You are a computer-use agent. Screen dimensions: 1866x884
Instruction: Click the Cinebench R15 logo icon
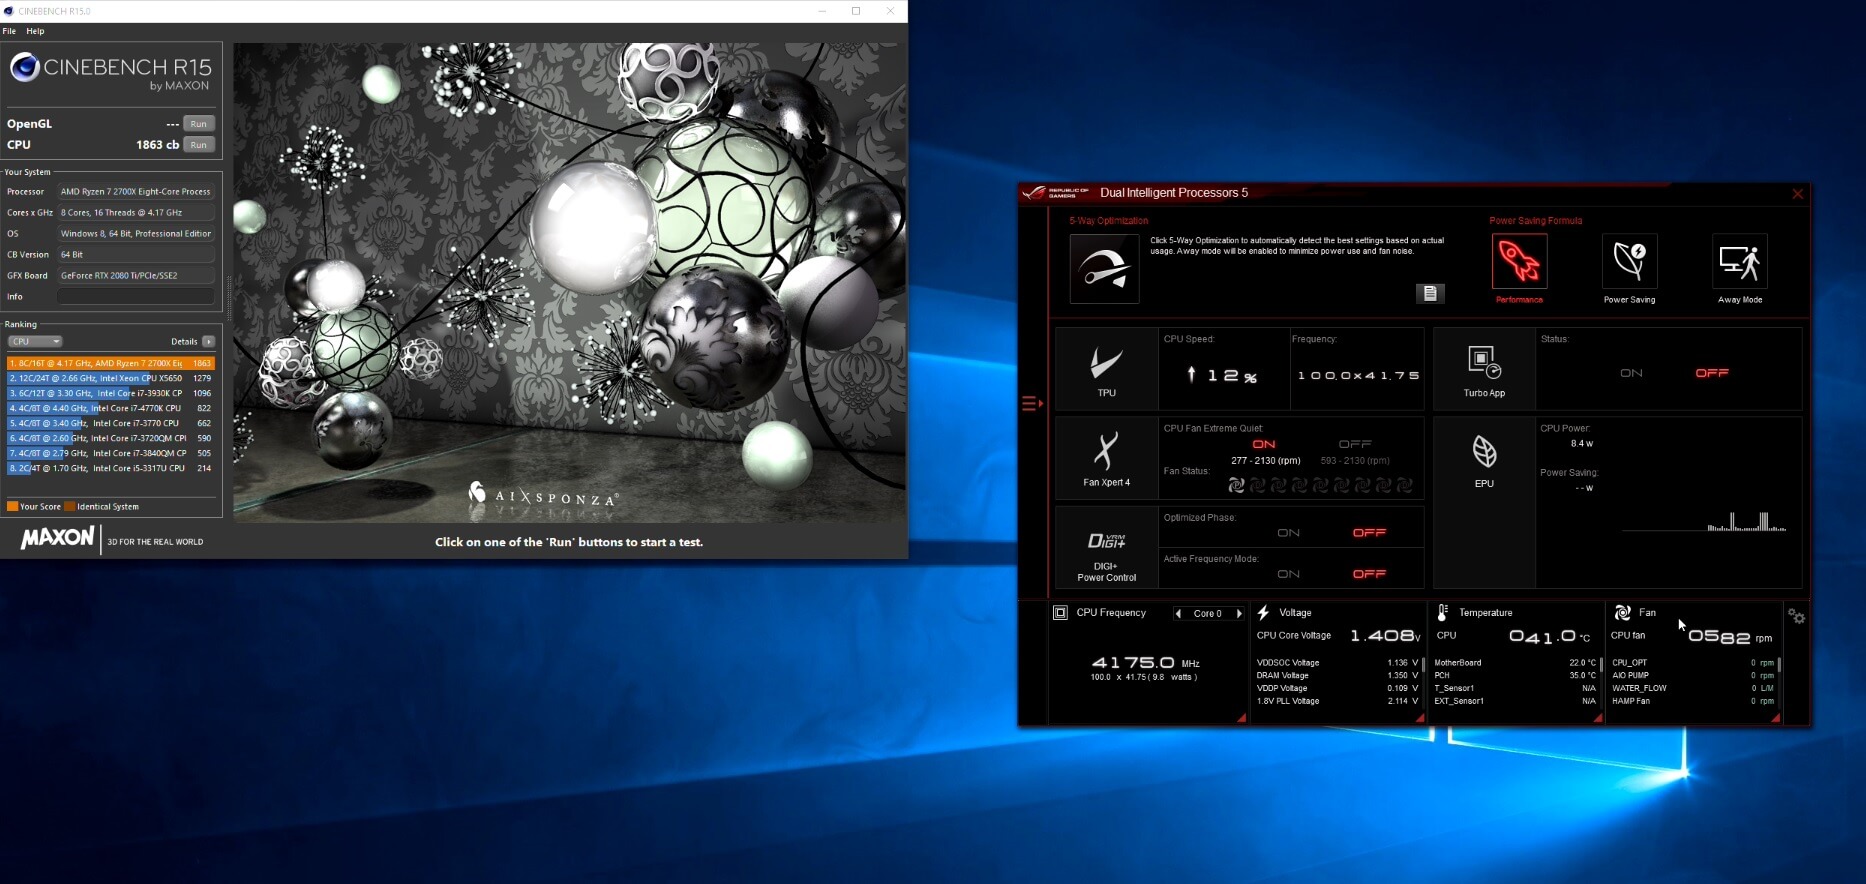tap(25, 67)
